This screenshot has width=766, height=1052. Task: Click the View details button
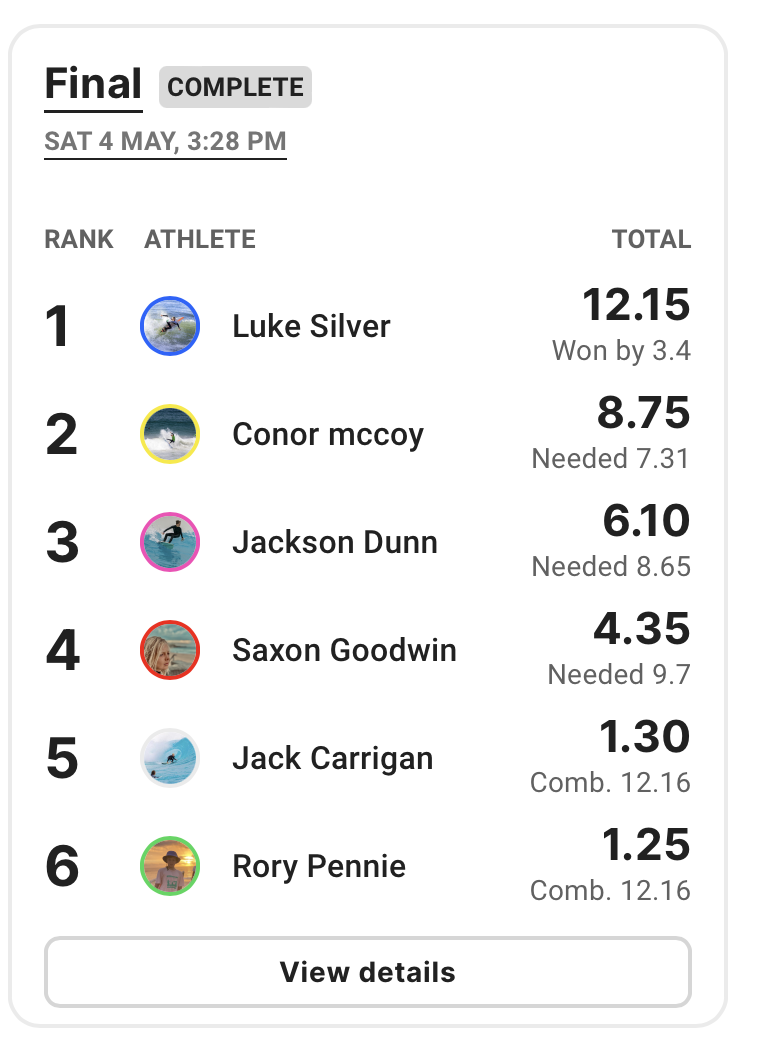click(x=368, y=971)
